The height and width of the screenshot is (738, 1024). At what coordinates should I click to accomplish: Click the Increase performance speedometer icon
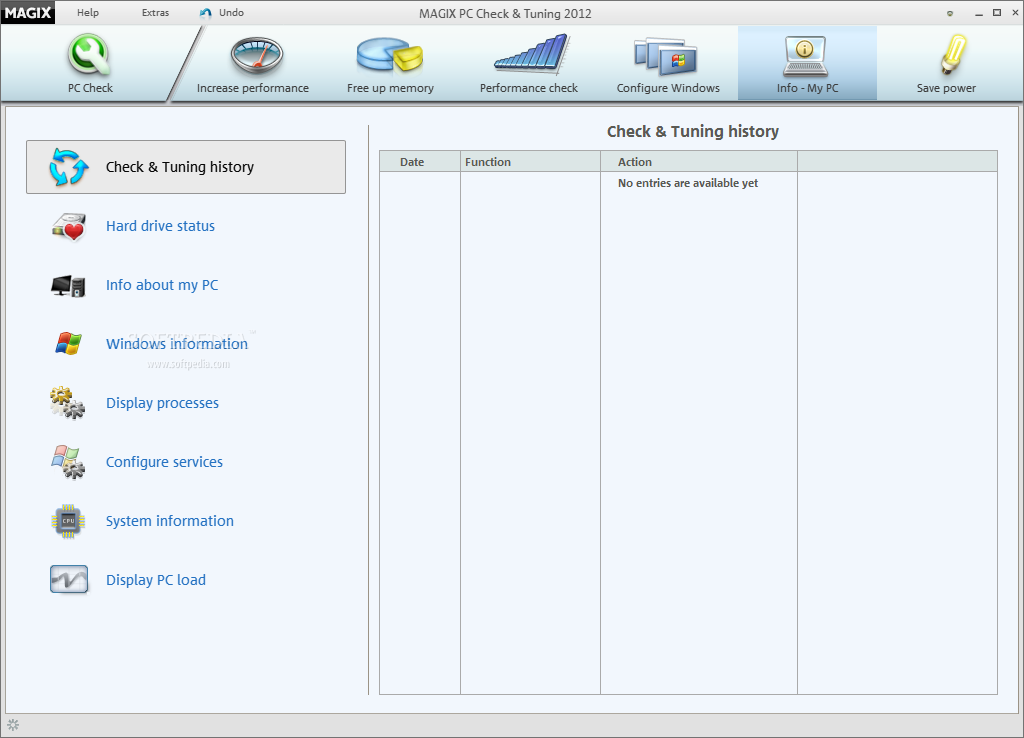pyautogui.click(x=257, y=56)
